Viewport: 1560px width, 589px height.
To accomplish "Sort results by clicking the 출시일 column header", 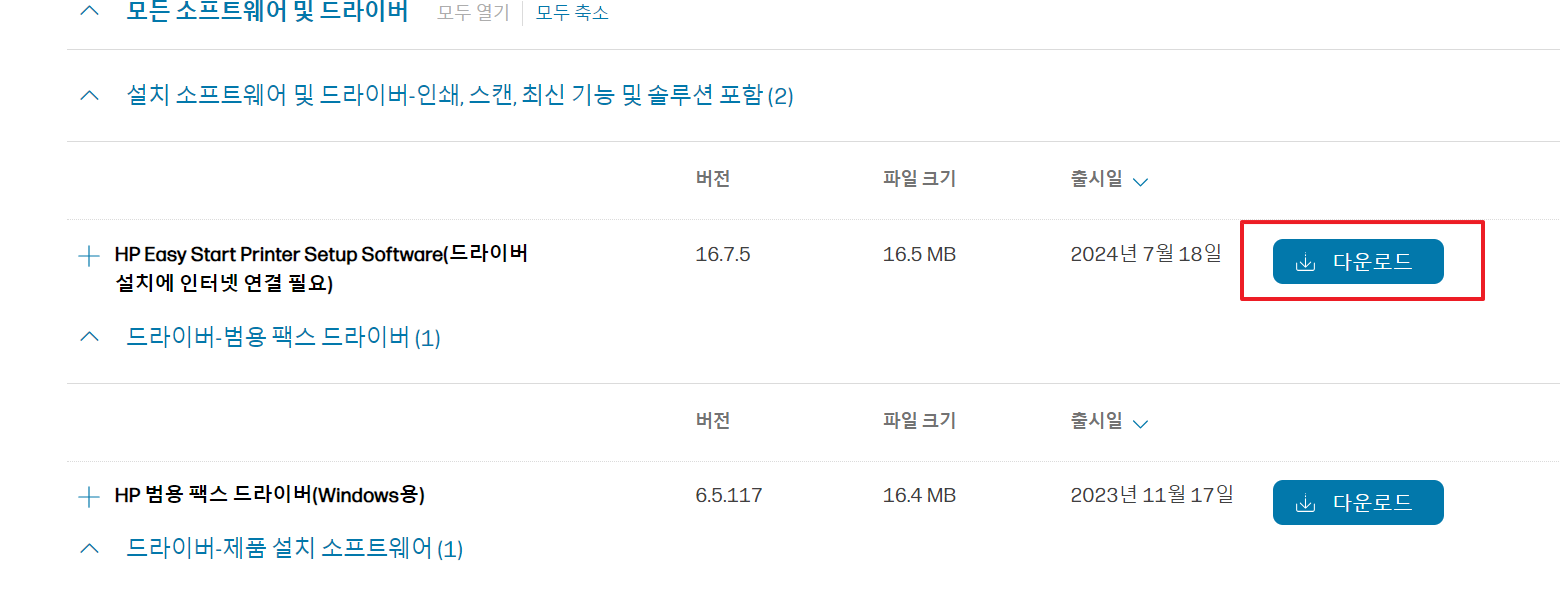I will click(1095, 180).
